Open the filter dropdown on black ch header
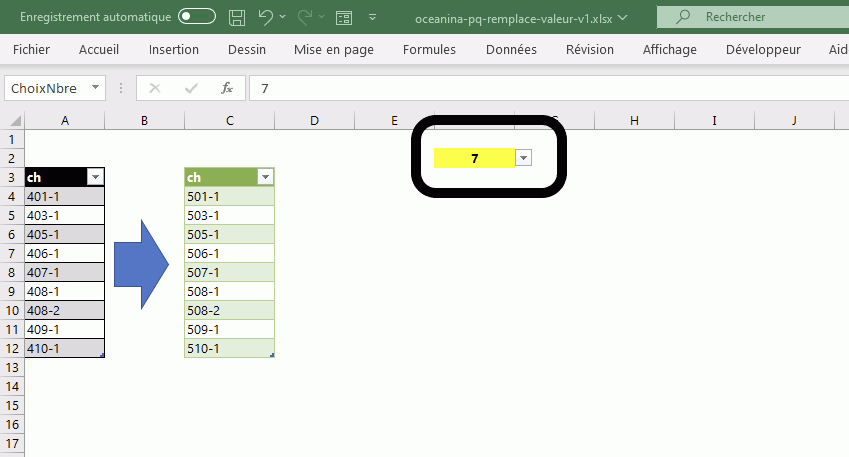 [95, 177]
